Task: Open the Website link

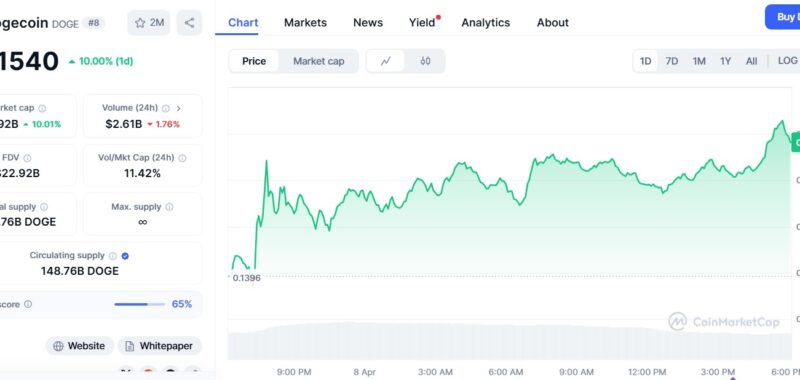Action: click(x=79, y=346)
